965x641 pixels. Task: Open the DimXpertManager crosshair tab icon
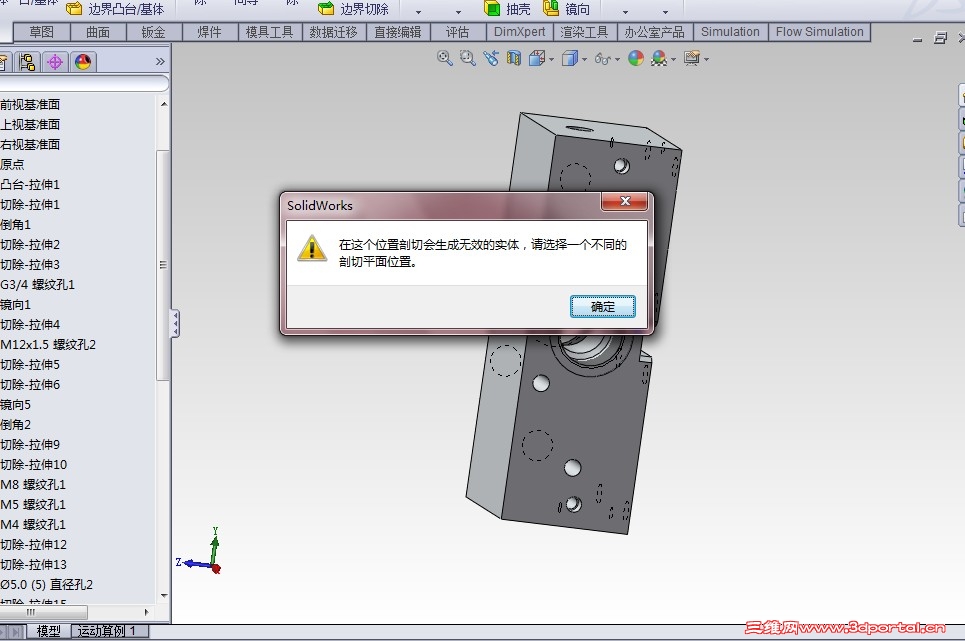tap(55, 62)
